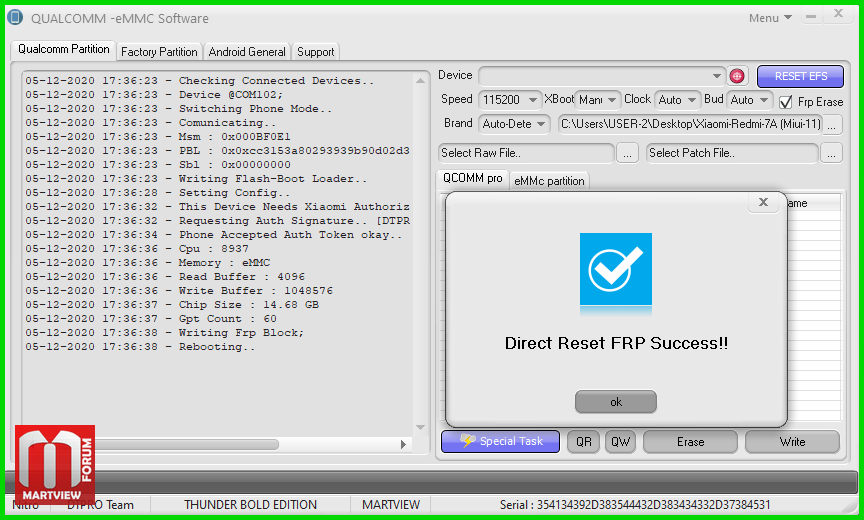This screenshot has width=864, height=520.
Task: Minimize the QUALCOMM eMMC window
Action: [811, 17]
